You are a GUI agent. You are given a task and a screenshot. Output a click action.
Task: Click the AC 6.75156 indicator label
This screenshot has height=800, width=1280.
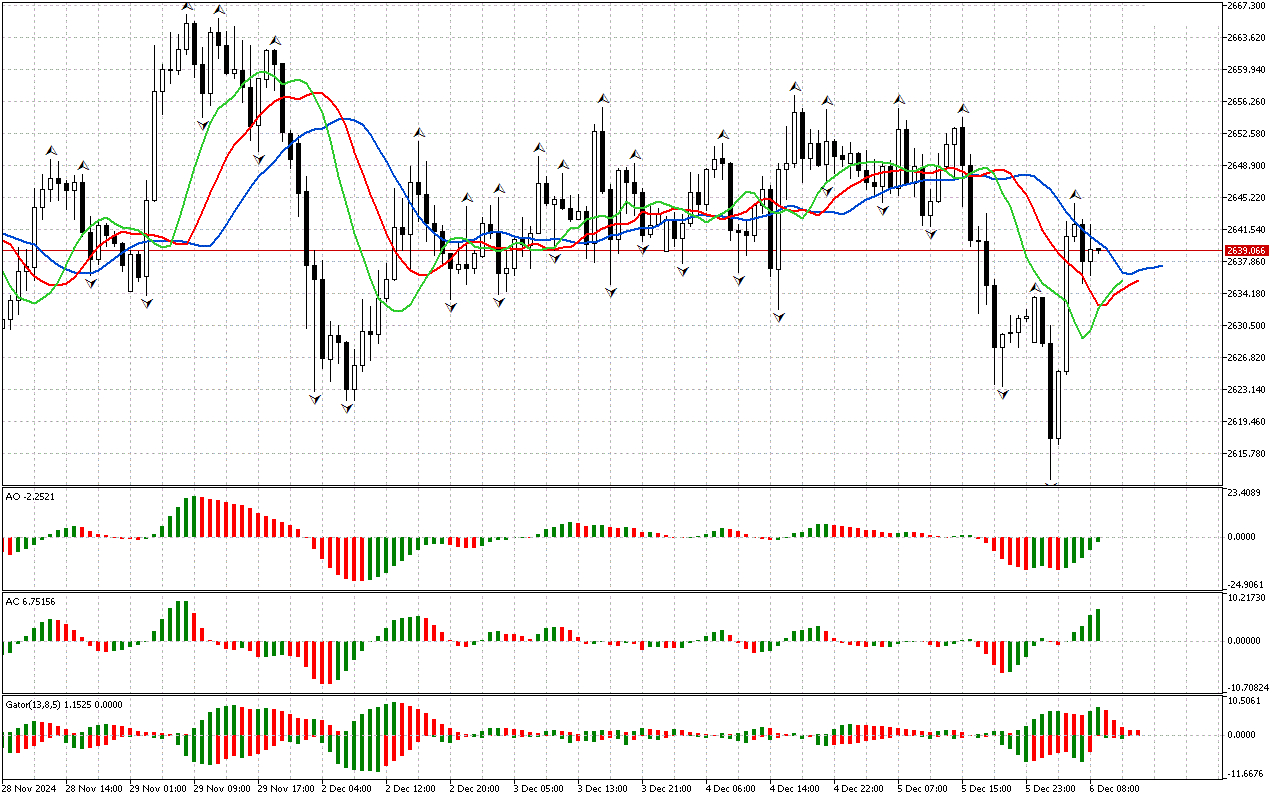30,601
